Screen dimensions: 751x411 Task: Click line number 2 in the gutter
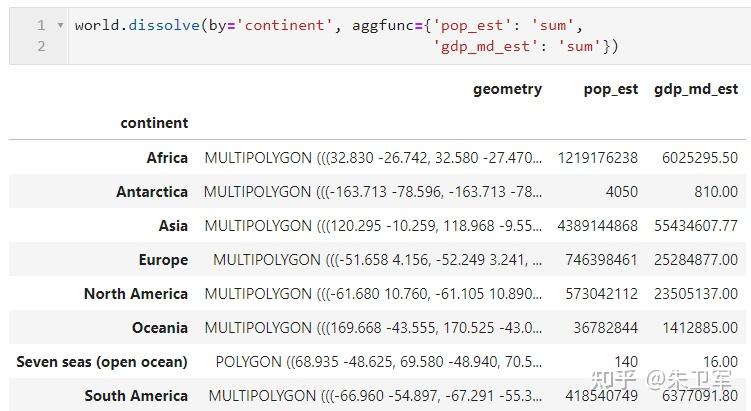point(41,46)
